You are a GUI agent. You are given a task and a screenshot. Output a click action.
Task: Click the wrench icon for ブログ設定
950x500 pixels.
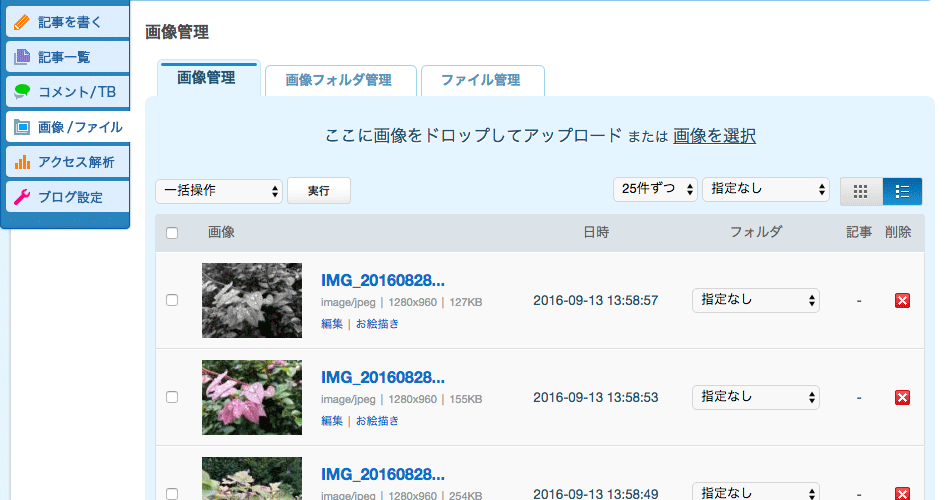(x=22, y=196)
